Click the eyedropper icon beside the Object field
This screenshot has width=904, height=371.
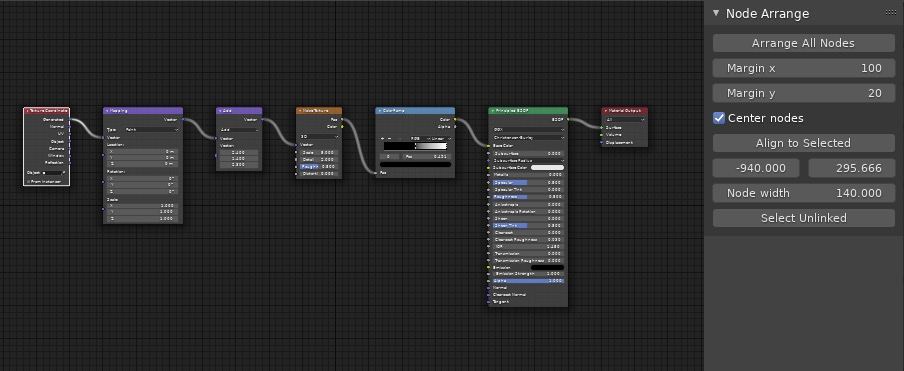coord(65,172)
